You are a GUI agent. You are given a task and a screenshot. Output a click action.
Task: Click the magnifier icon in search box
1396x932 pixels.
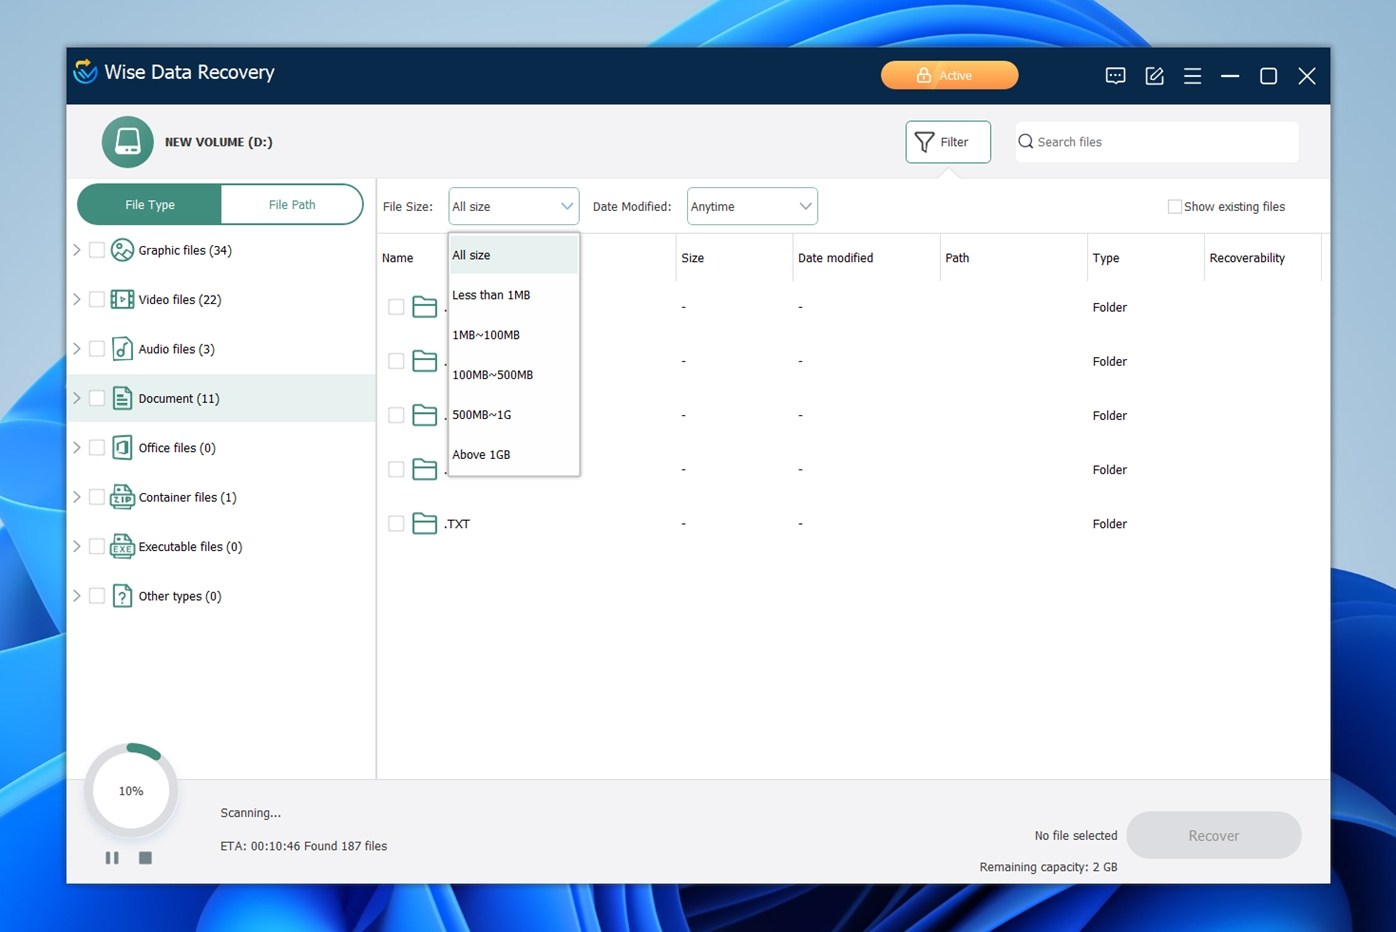tap(1025, 142)
